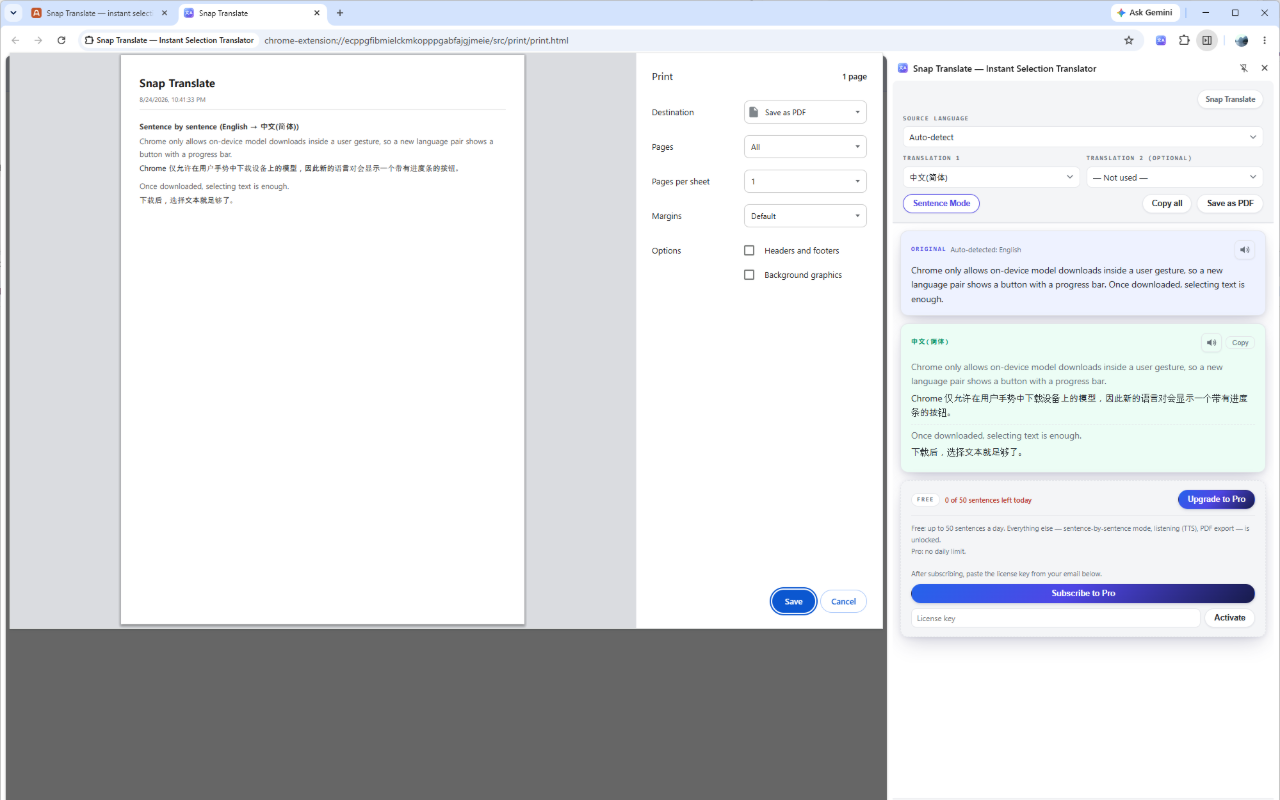
Task: Open the Chrome profile avatar
Action: [1241, 40]
